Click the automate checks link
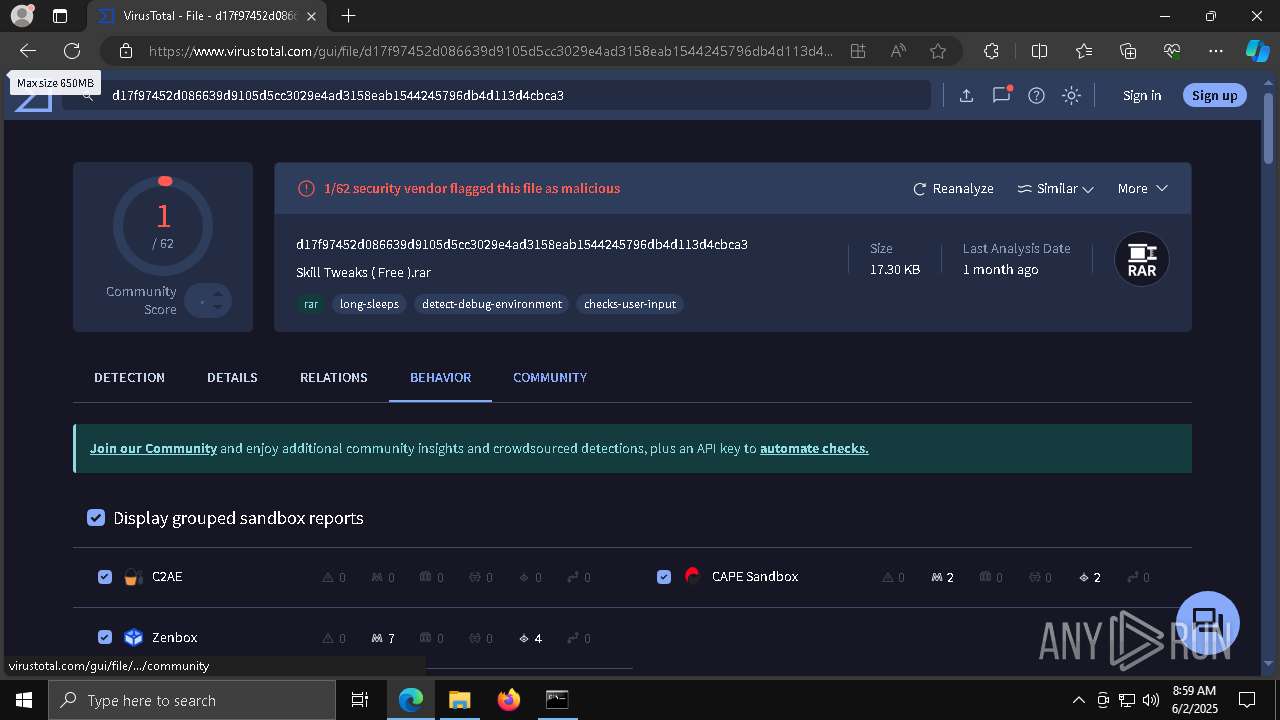Image resolution: width=1280 pixels, height=720 pixels. tap(814, 448)
